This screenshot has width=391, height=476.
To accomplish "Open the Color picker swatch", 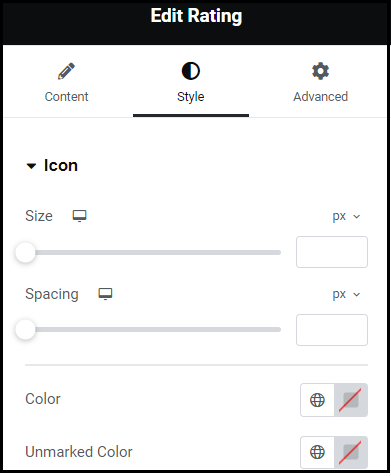I will [351, 400].
